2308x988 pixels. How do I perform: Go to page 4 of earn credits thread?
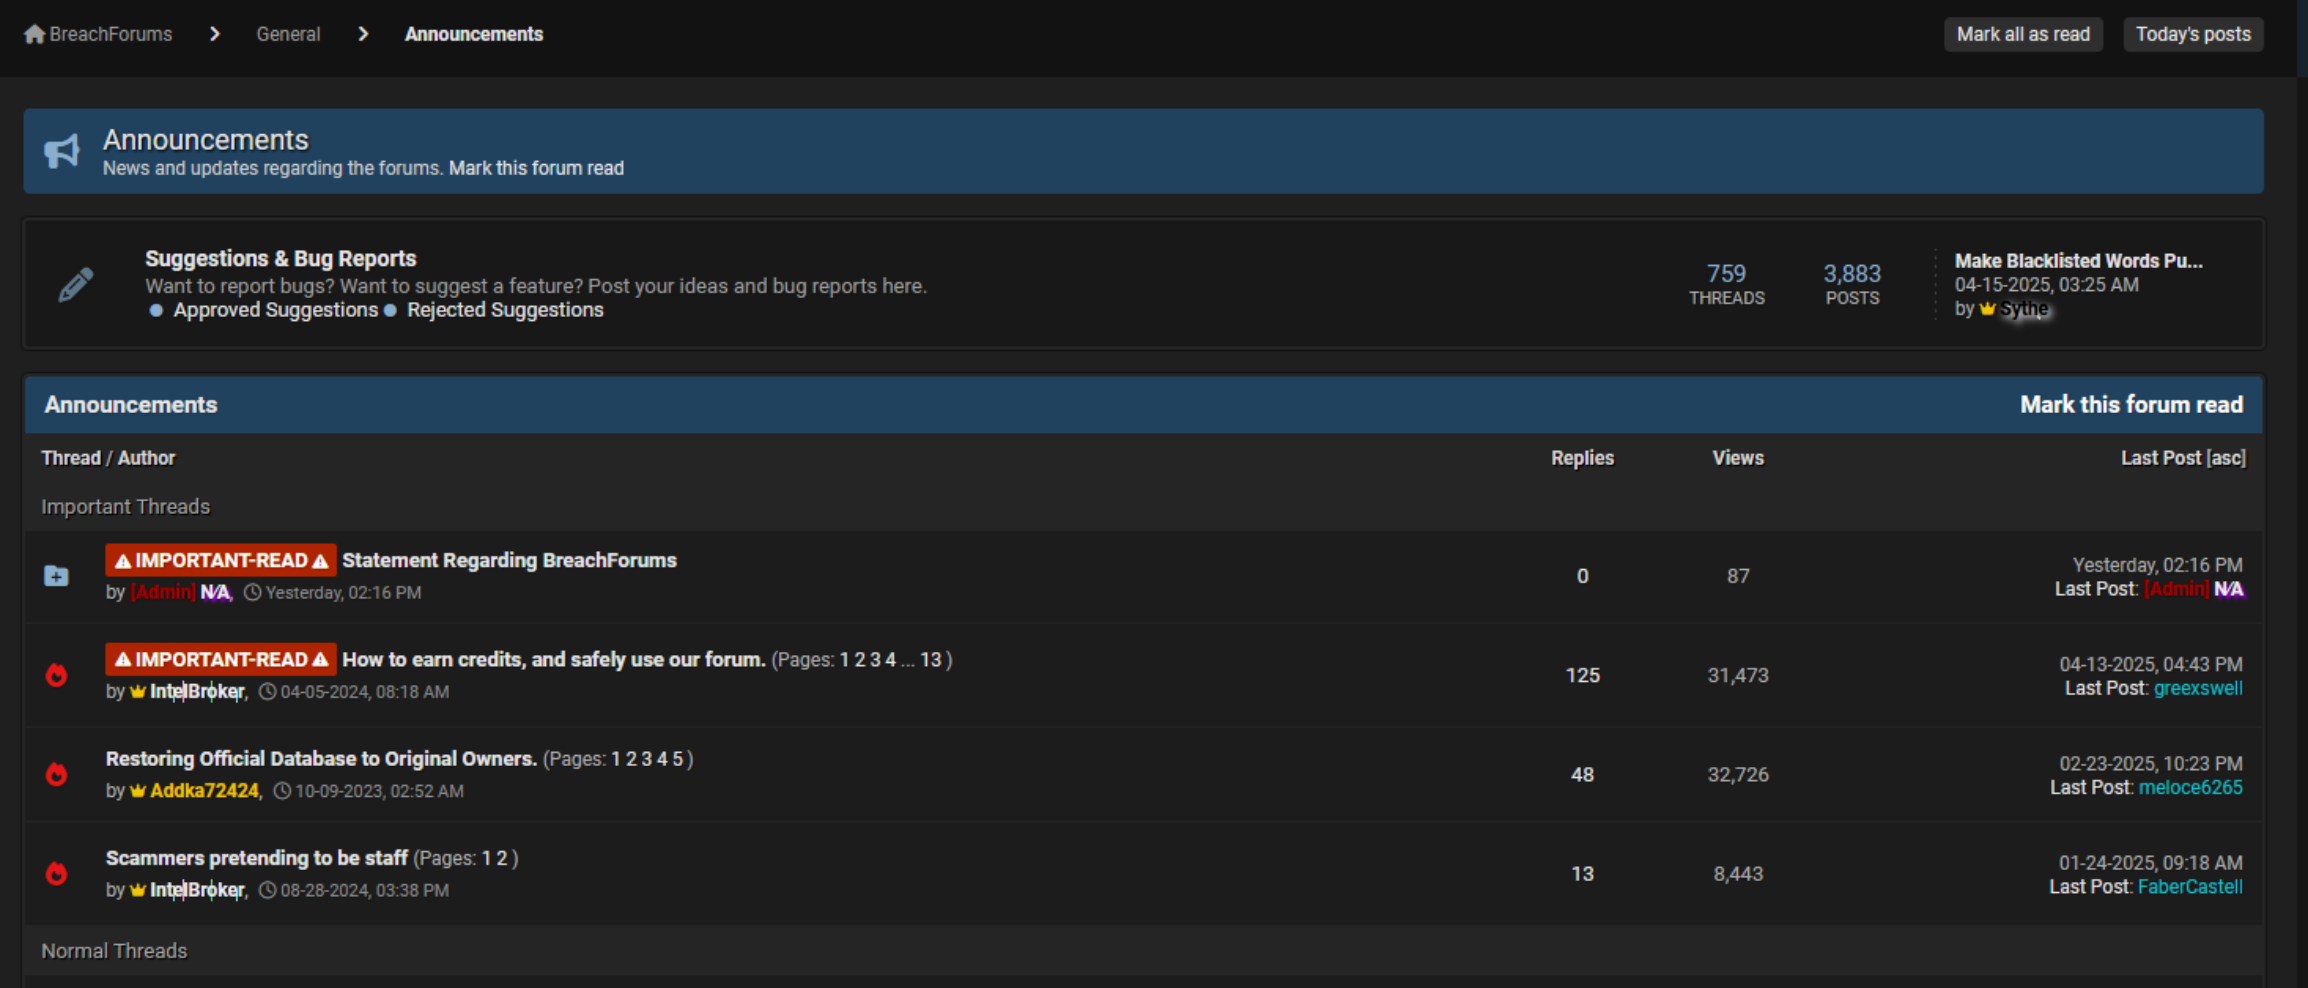[890, 660]
